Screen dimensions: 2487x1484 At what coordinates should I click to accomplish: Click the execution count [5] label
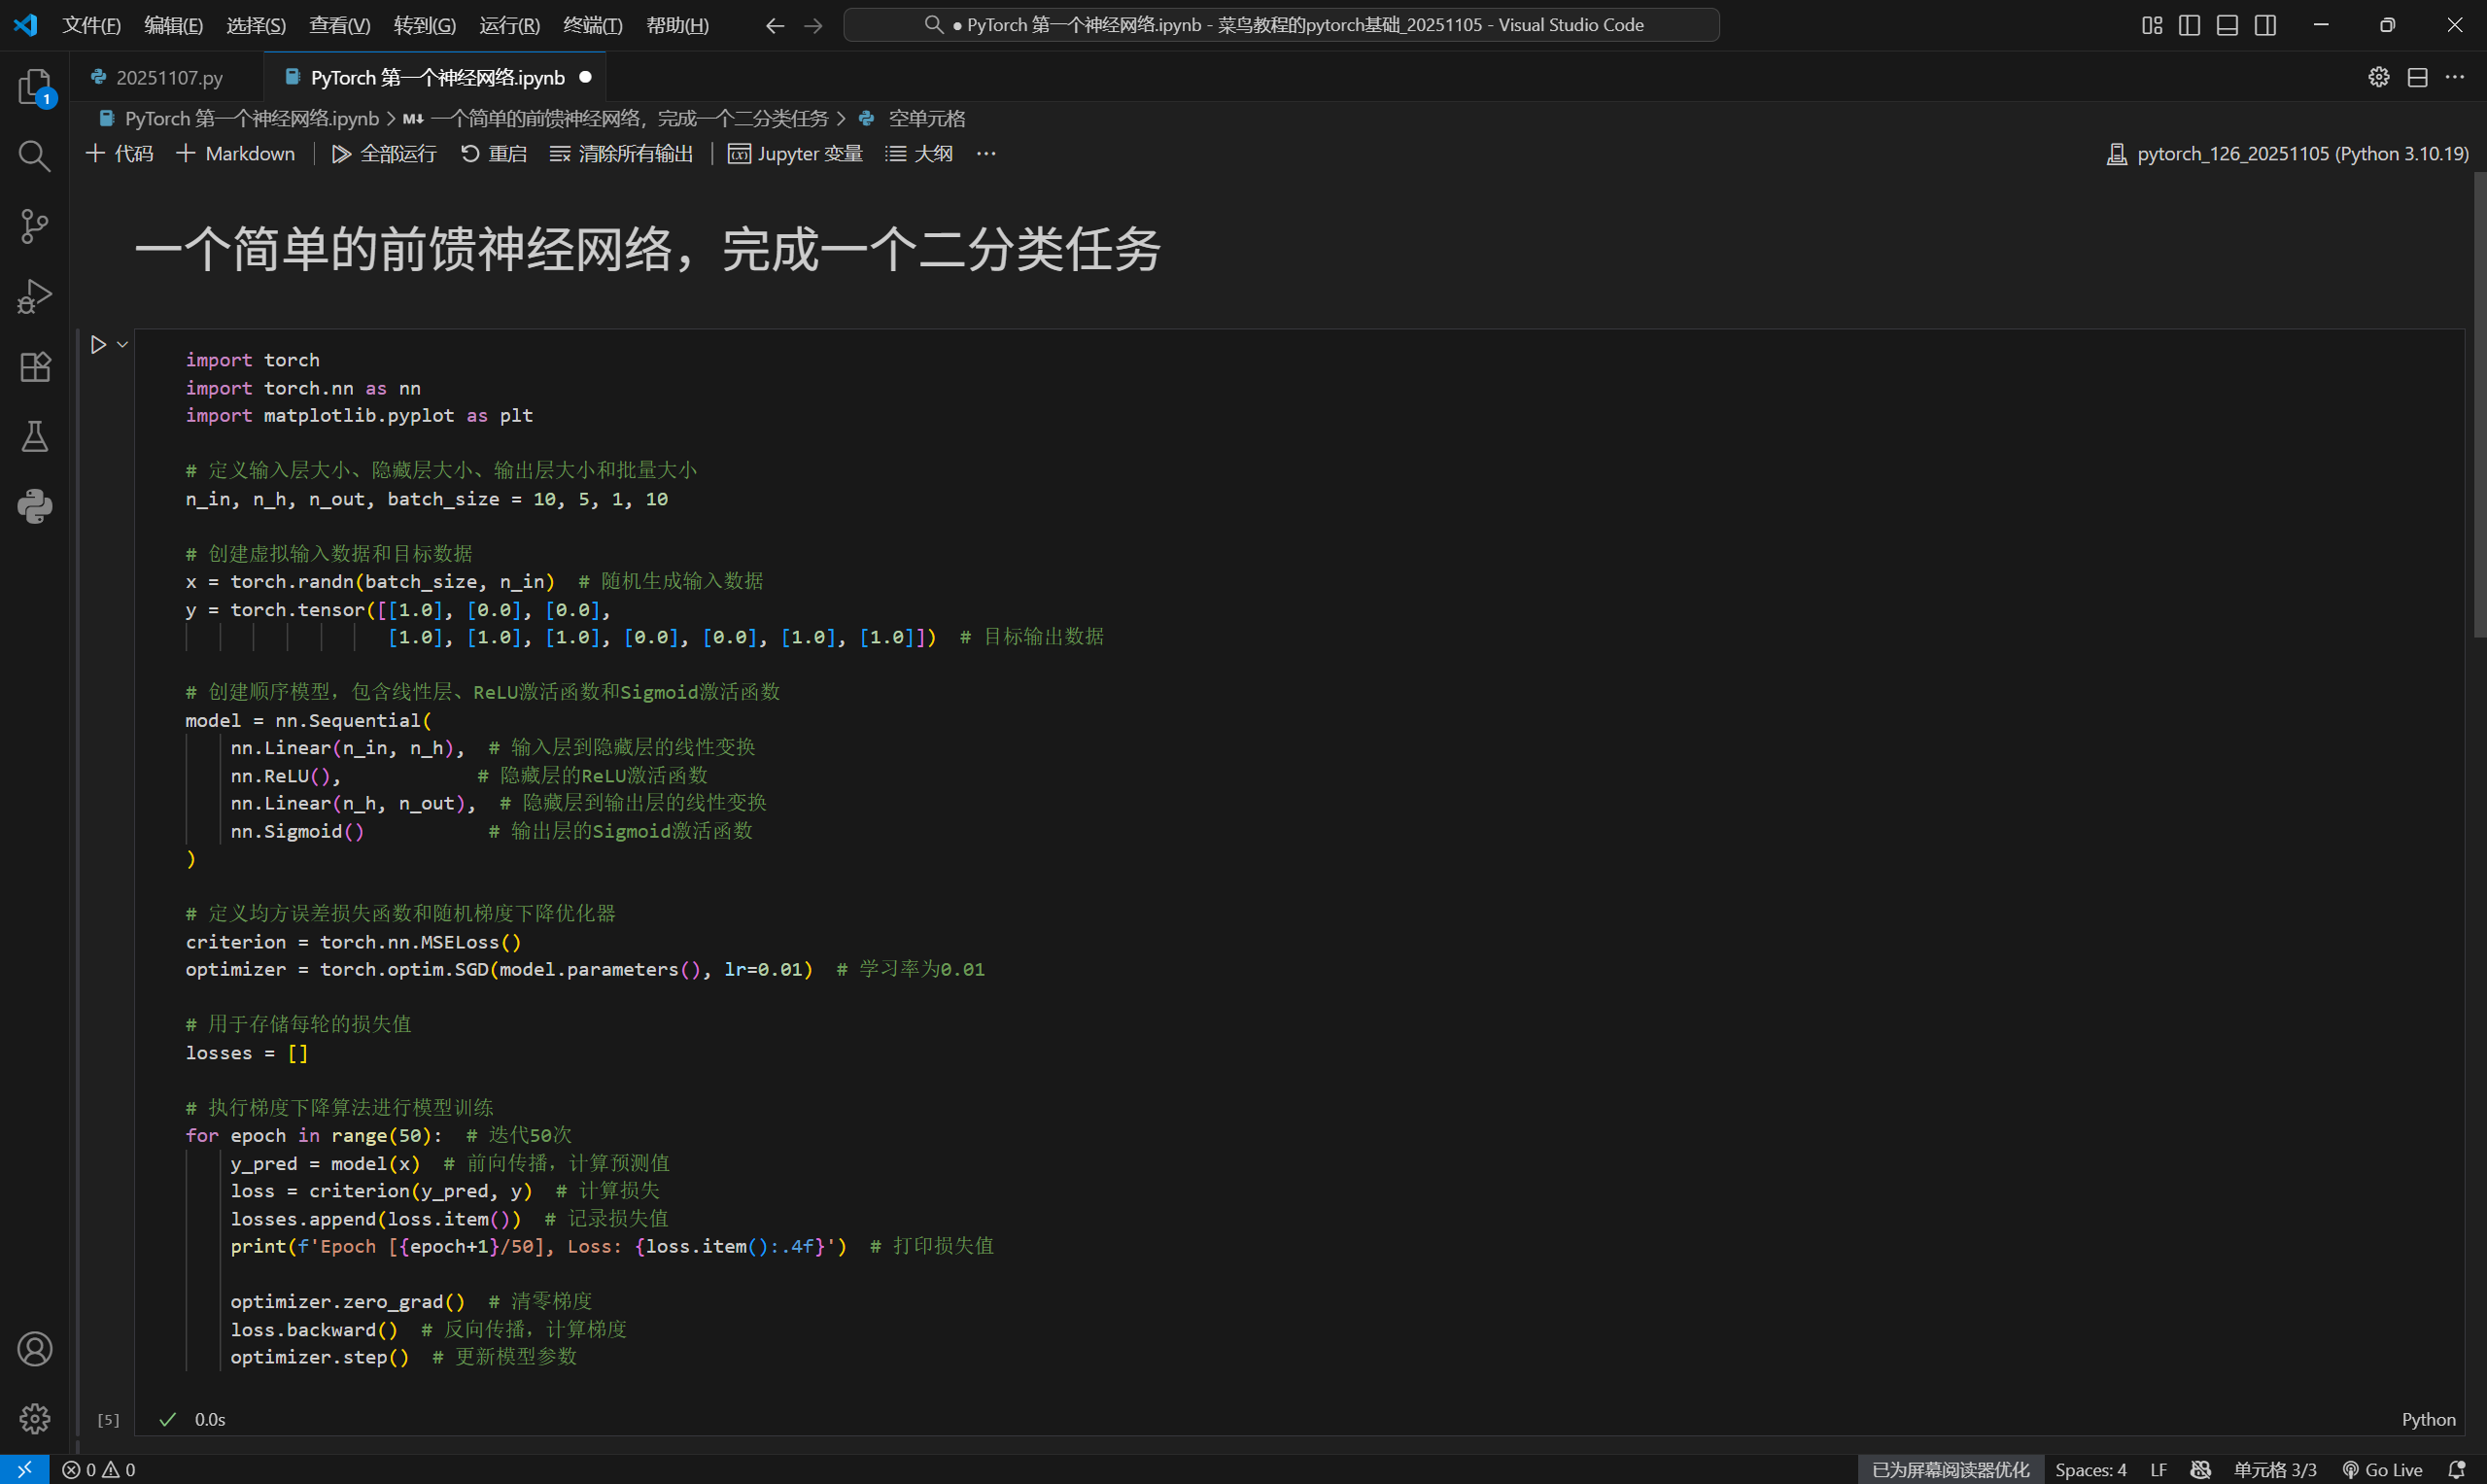108,1420
